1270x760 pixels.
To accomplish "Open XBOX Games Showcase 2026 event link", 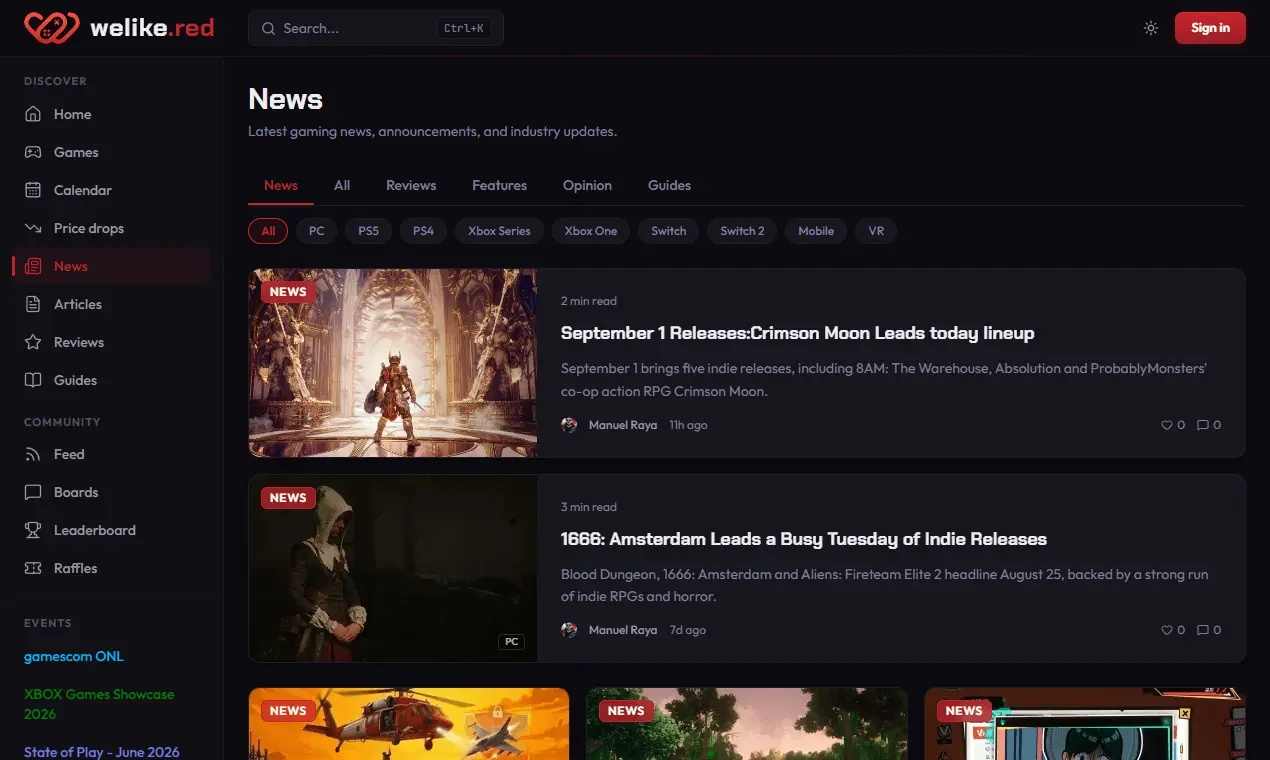I will 99,704.
